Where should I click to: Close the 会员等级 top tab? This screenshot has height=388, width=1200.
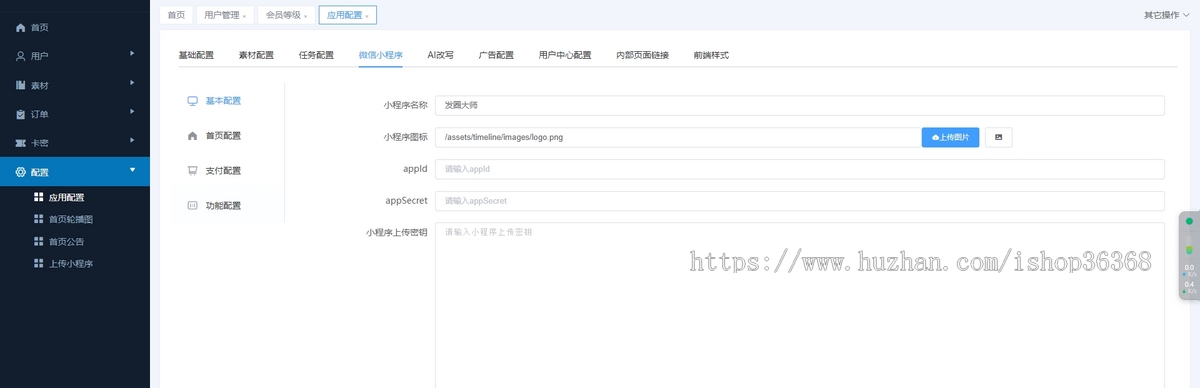[x=306, y=16]
